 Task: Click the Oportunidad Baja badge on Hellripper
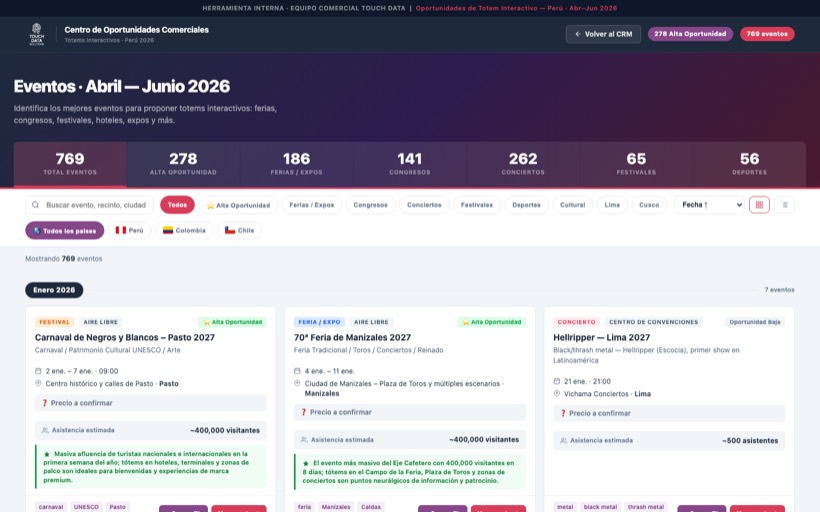755,322
